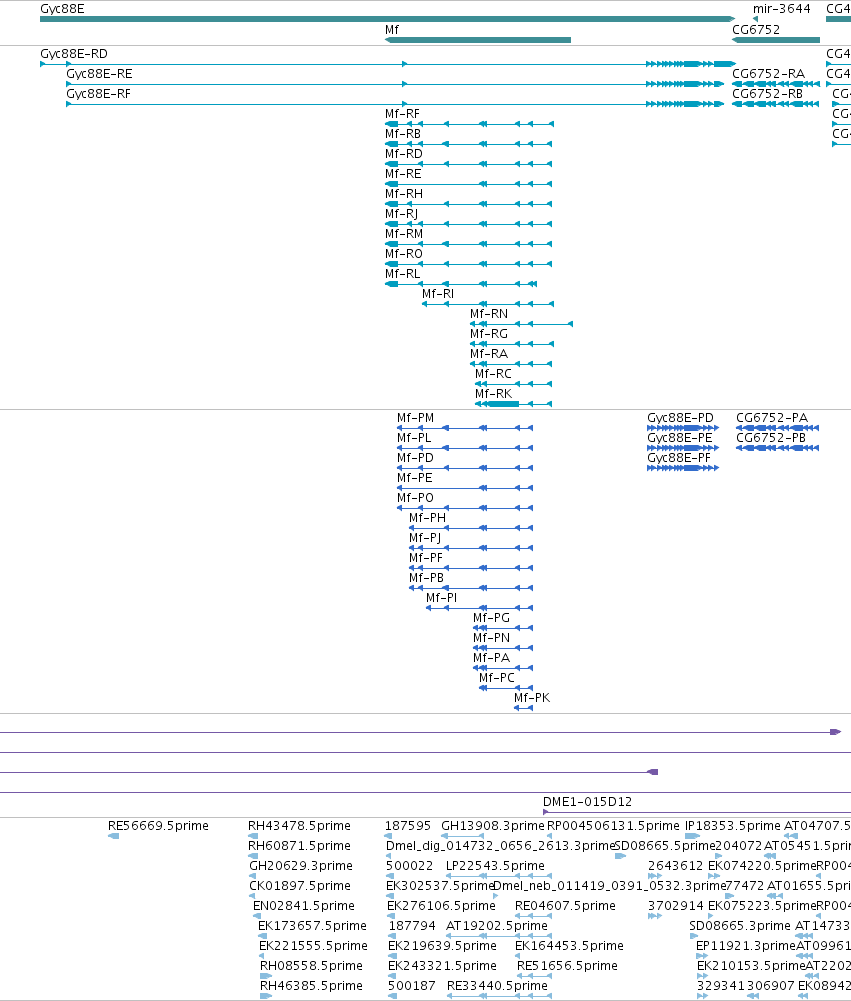Open the Mf-PD protein feature
The width and height of the screenshot is (851, 1001).
click(465, 468)
